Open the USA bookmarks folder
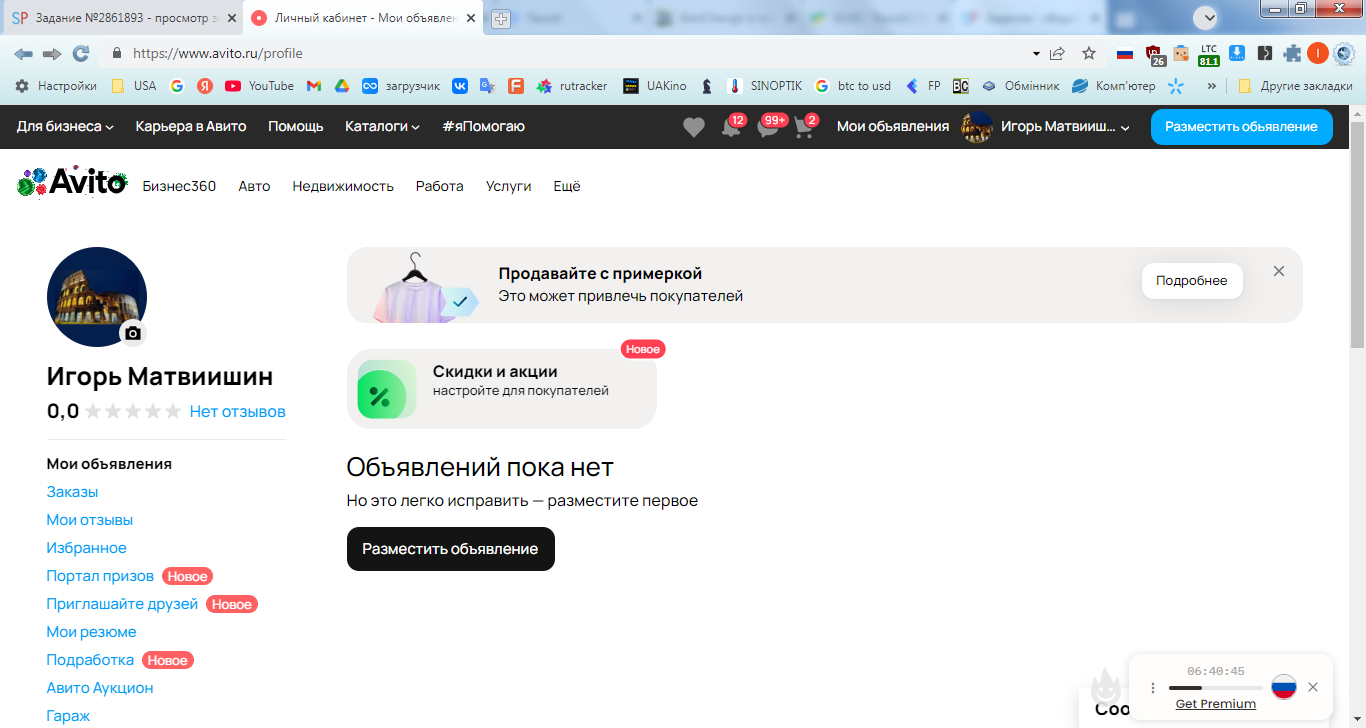Image resolution: width=1366 pixels, height=728 pixels. [133, 86]
